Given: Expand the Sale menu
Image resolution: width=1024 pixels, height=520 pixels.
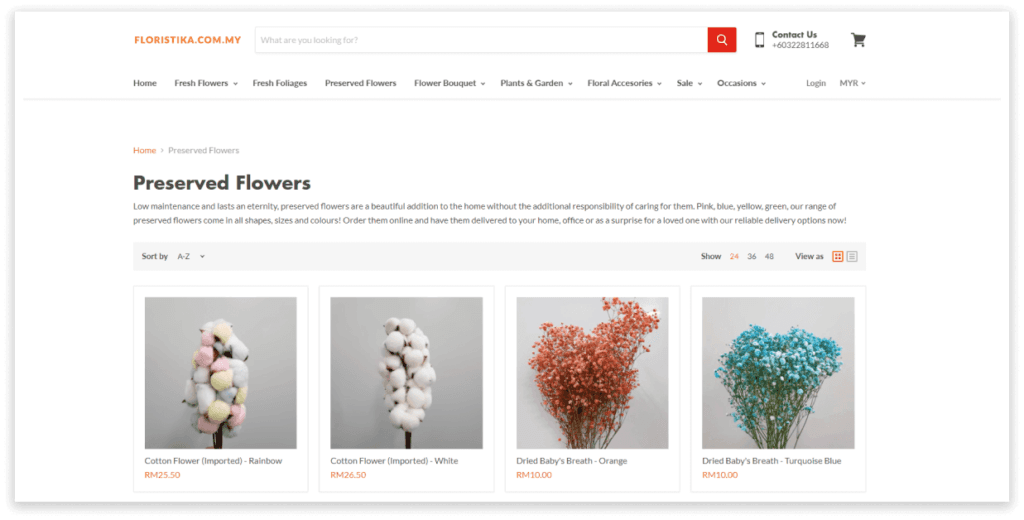Looking at the screenshot, I should point(689,83).
